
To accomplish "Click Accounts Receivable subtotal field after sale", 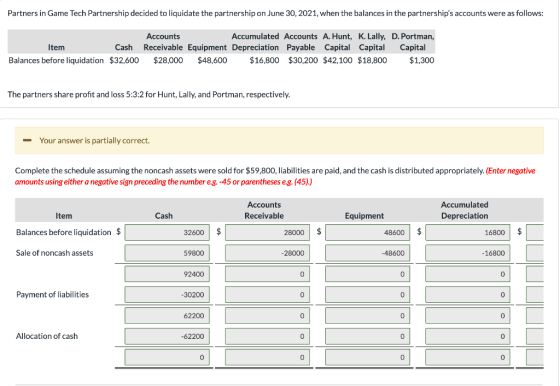I will point(268,274).
